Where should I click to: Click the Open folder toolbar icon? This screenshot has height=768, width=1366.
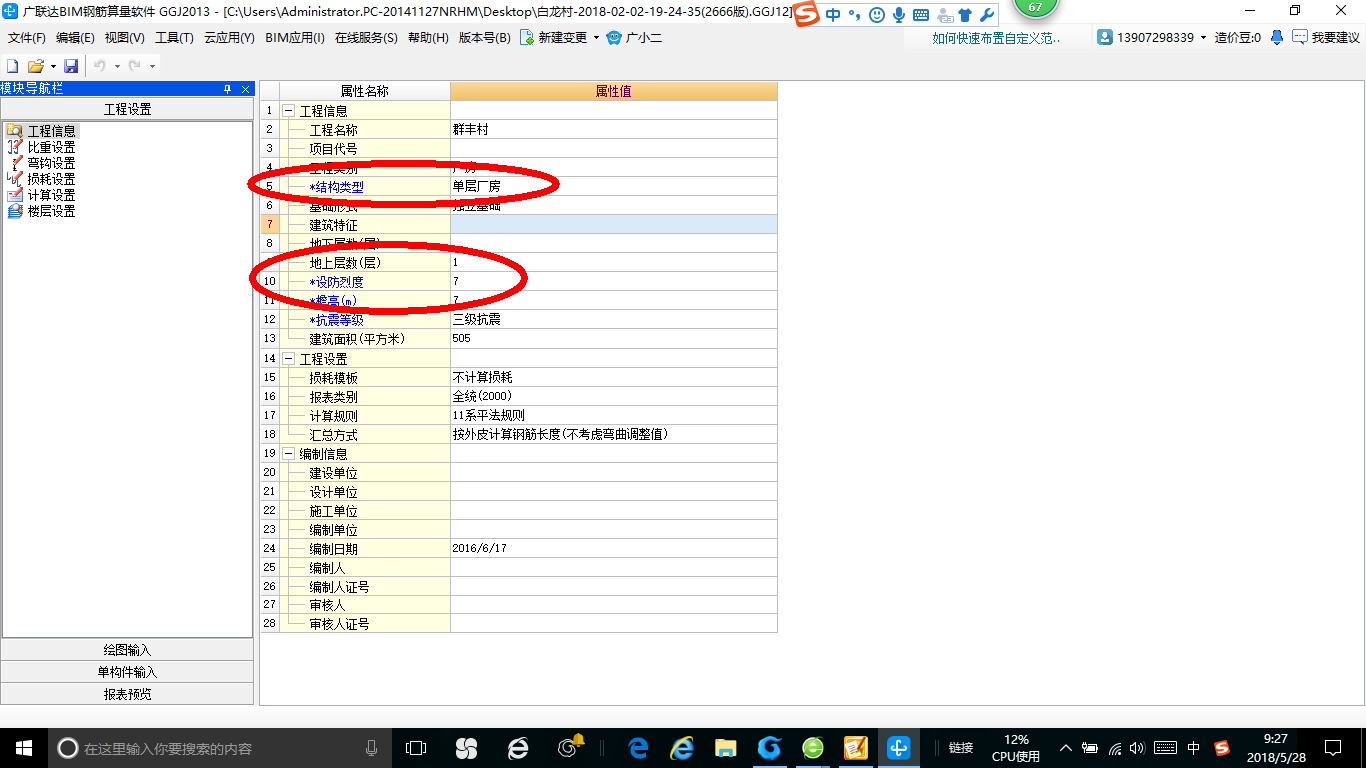35,65
